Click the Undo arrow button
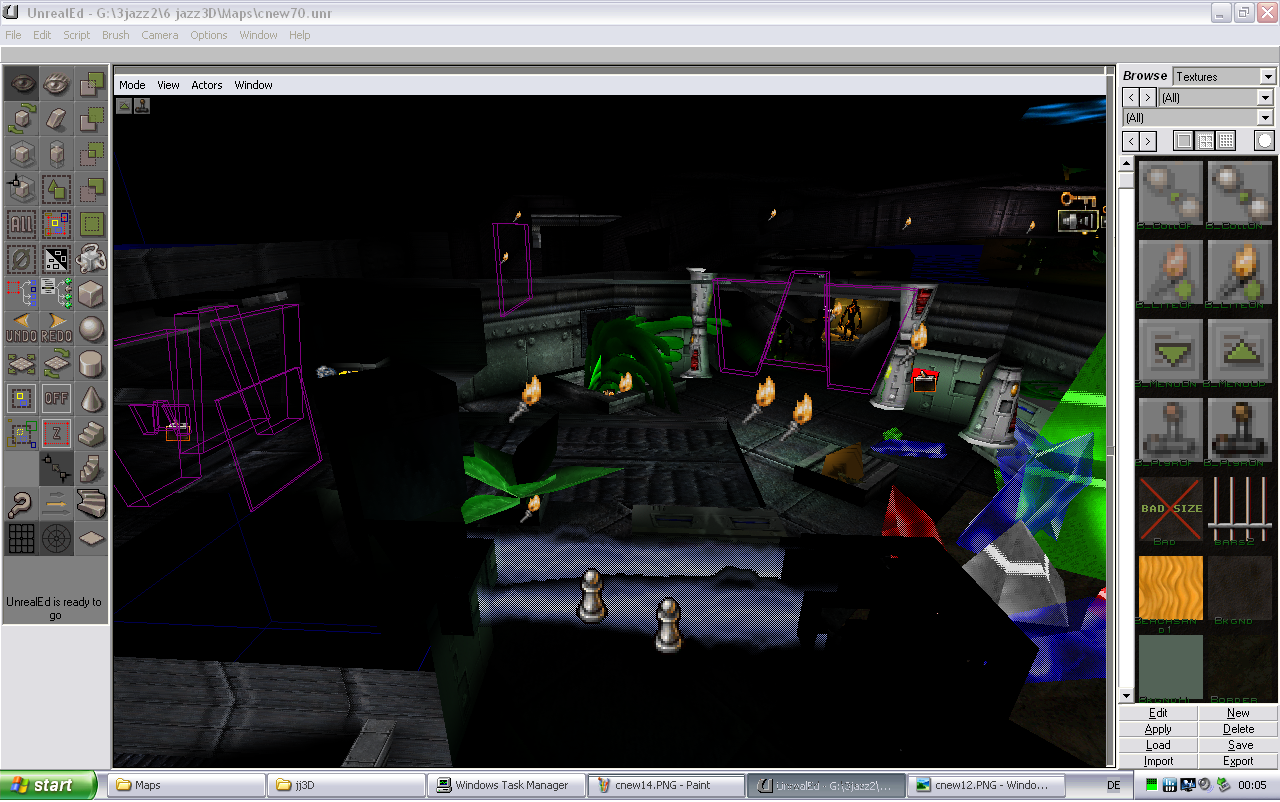 21,329
